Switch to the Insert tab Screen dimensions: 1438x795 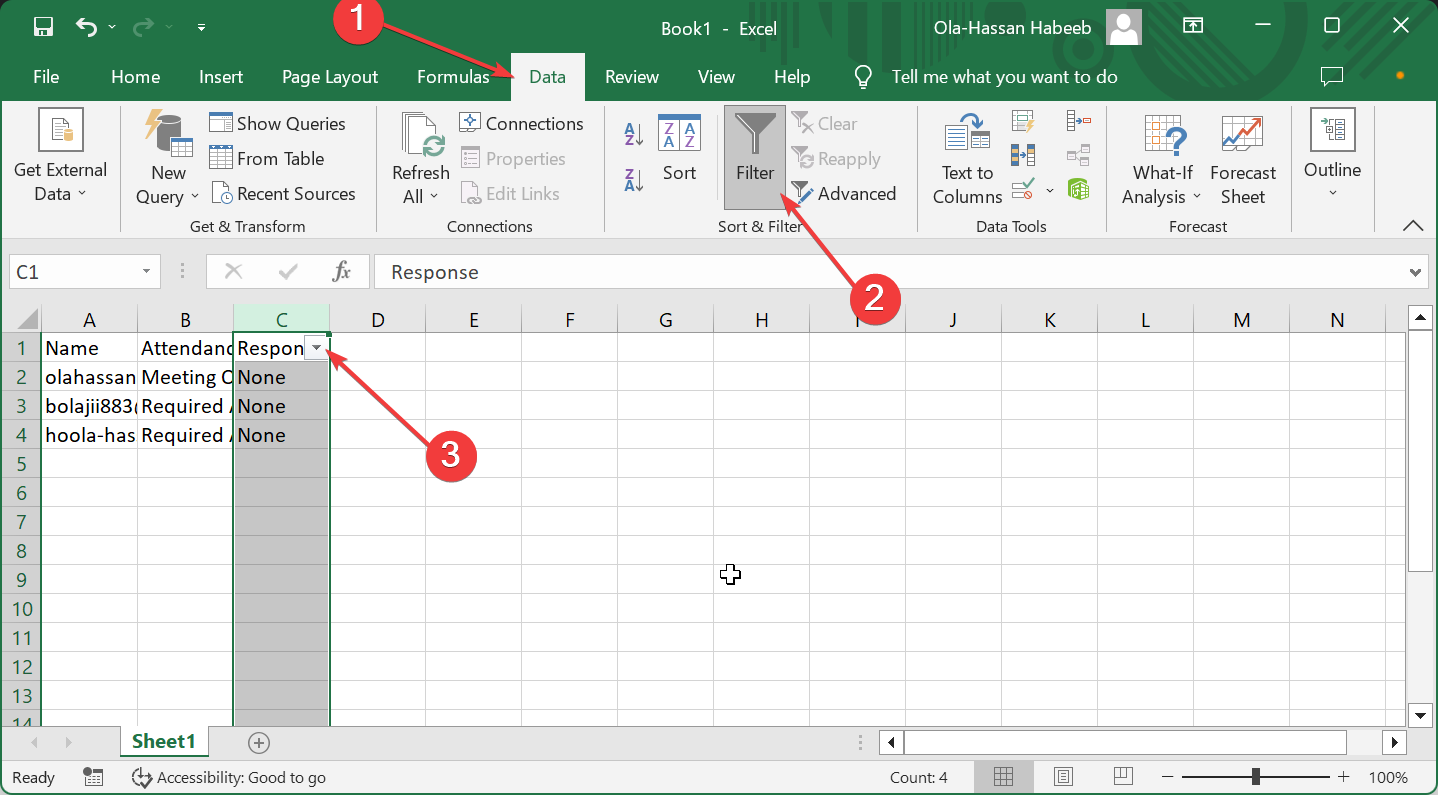pyautogui.click(x=221, y=77)
